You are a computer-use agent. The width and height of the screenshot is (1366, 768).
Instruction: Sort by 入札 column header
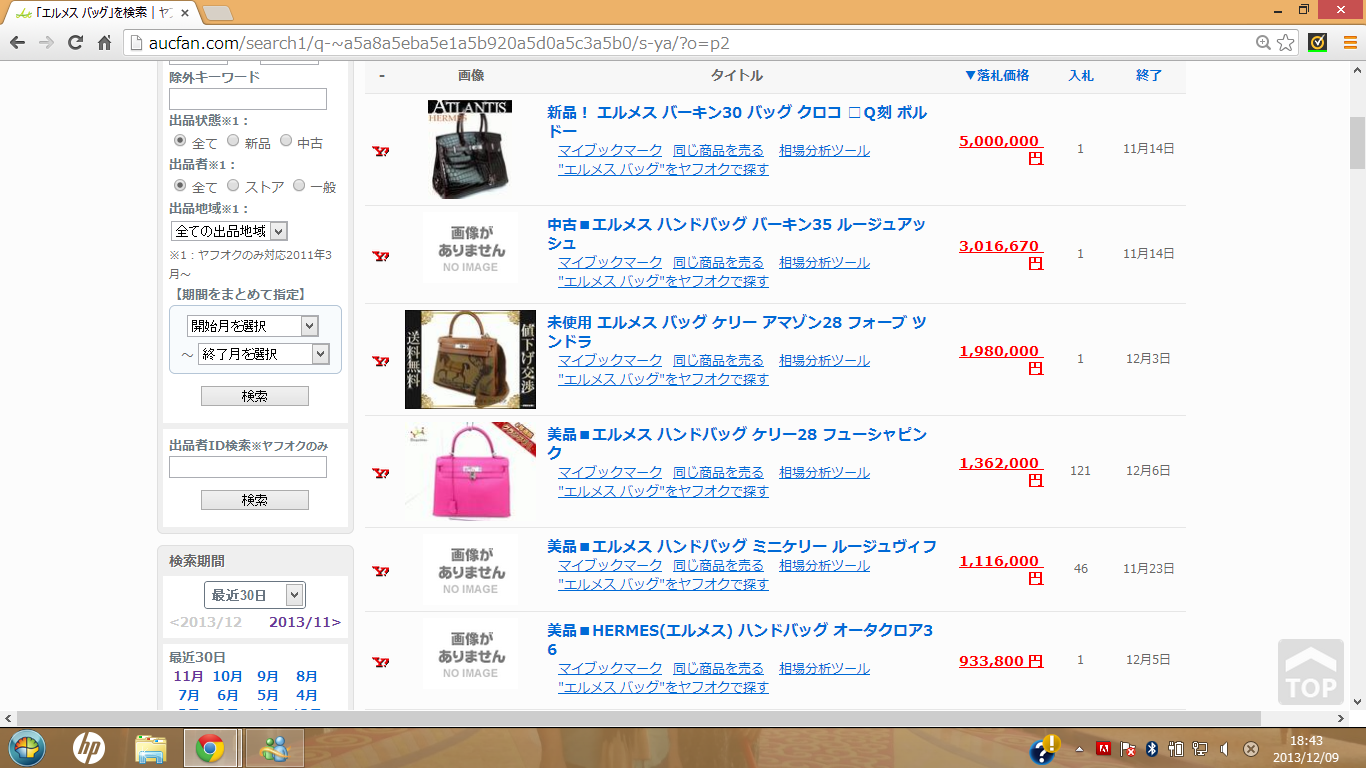pos(1081,76)
